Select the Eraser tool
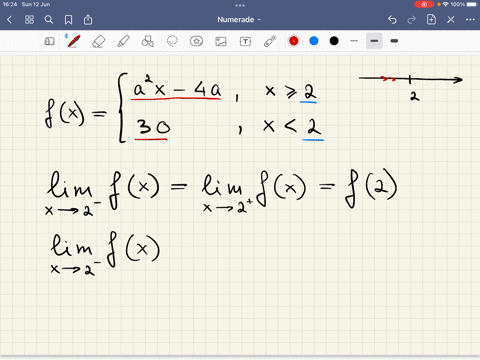 [x=98, y=41]
